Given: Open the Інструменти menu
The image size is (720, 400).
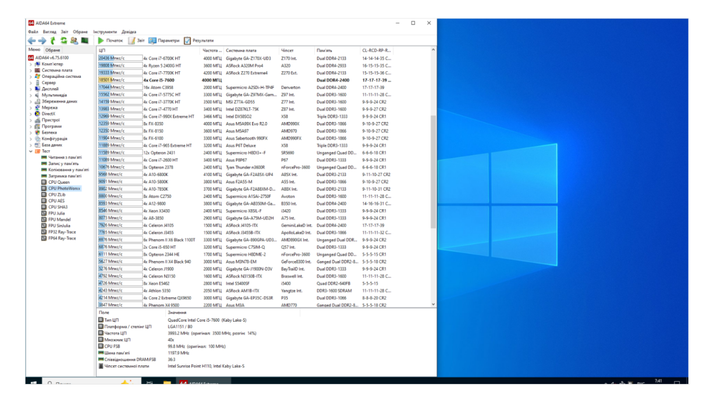Looking at the screenshot, I should (x=105, y=32).
